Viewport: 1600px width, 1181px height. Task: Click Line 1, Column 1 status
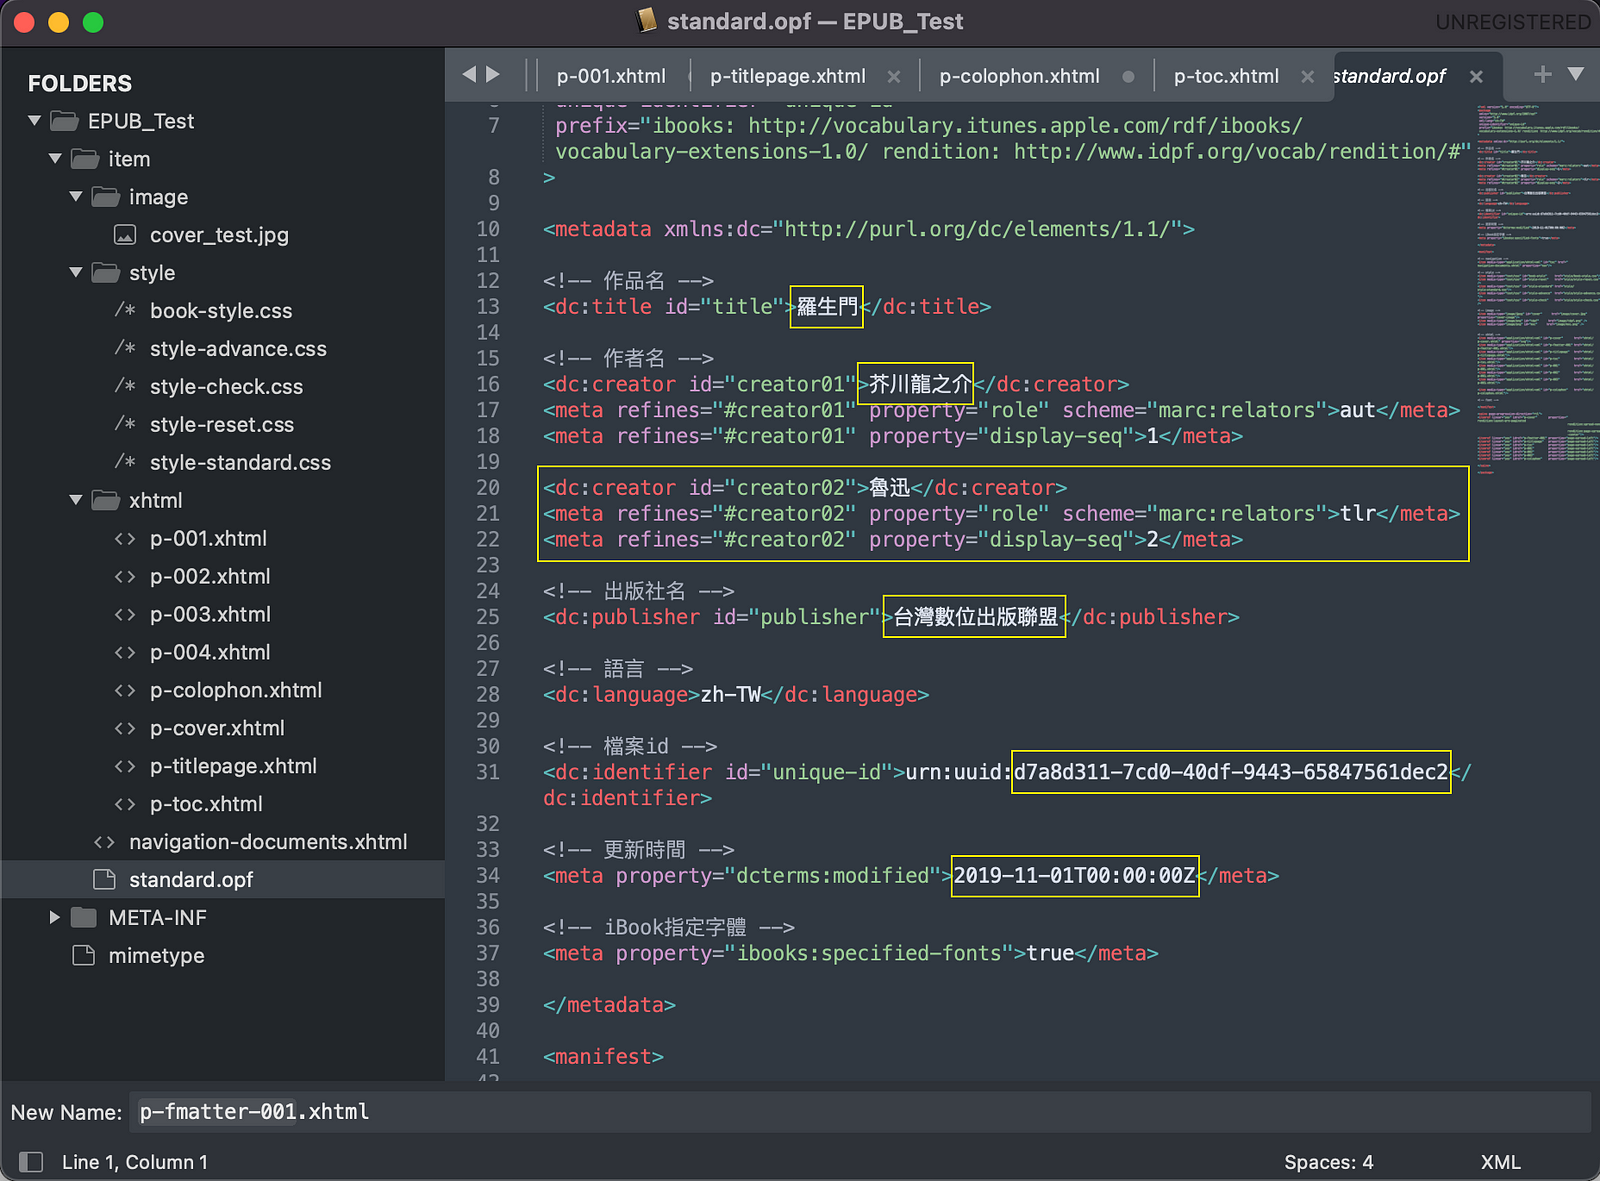tap(135, 1162)
